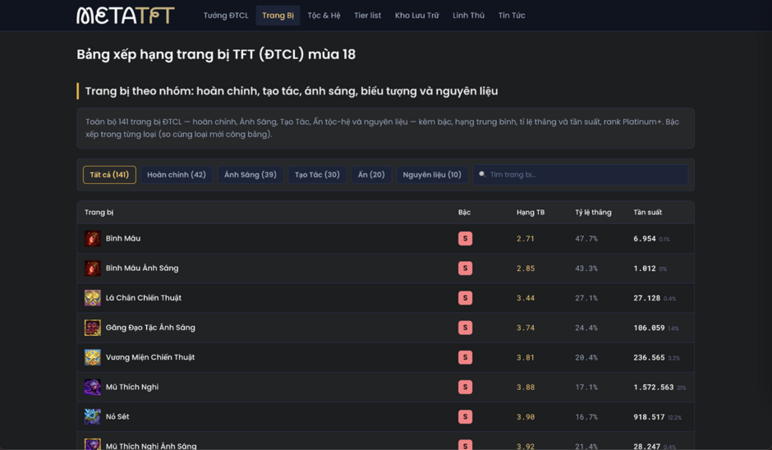This screenshot has height=450, width=772.
Task: Click frequency value 106.059
Action: [x=649, y=328]
